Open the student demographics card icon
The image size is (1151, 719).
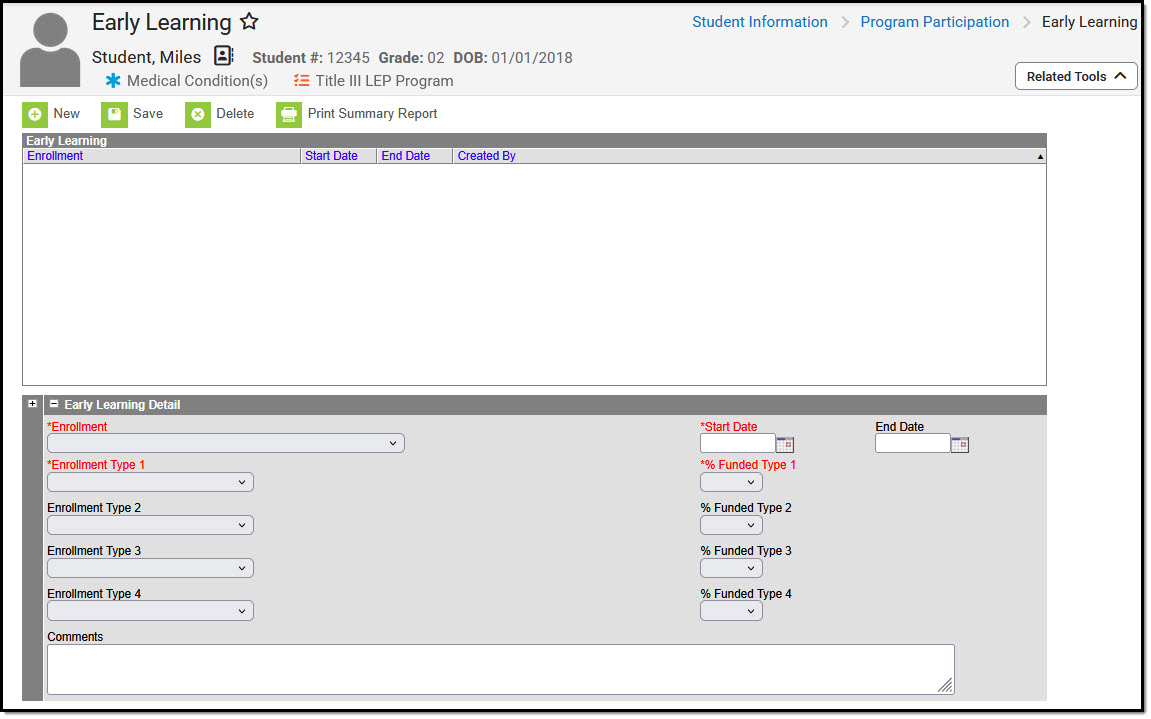click(222, 56)
